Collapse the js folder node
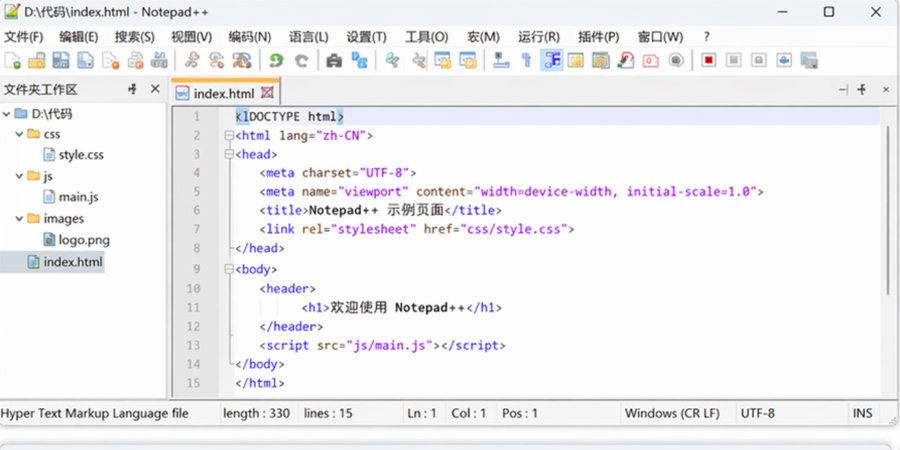900x450 pixels. 20,176
